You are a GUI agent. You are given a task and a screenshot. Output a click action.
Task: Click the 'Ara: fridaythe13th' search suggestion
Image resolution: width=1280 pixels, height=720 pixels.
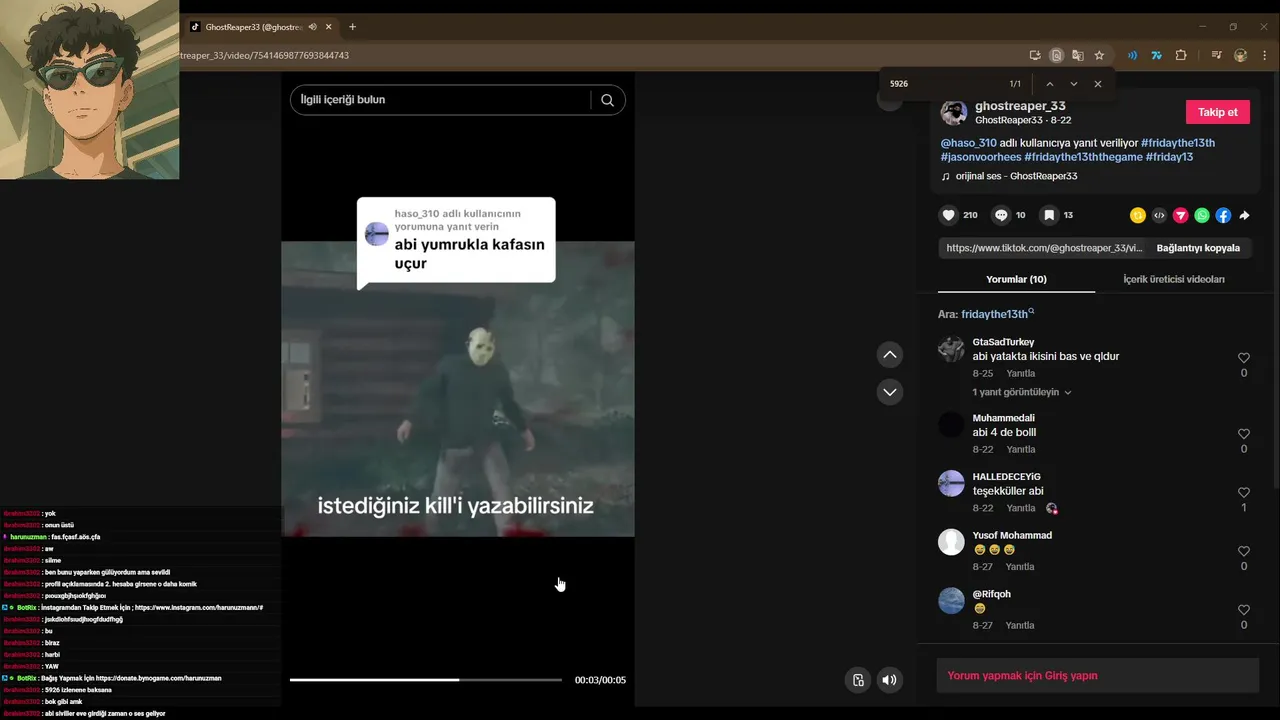(x=986, y=314)
